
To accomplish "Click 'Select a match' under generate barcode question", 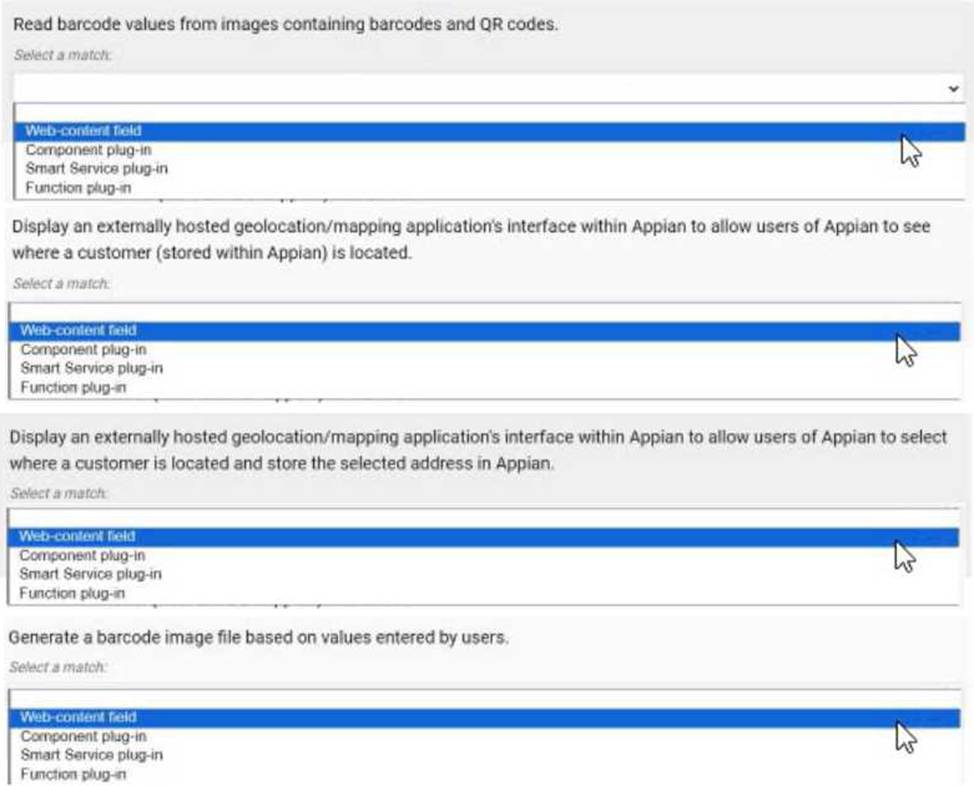I will pyautogui.click(x=58, y=667).
